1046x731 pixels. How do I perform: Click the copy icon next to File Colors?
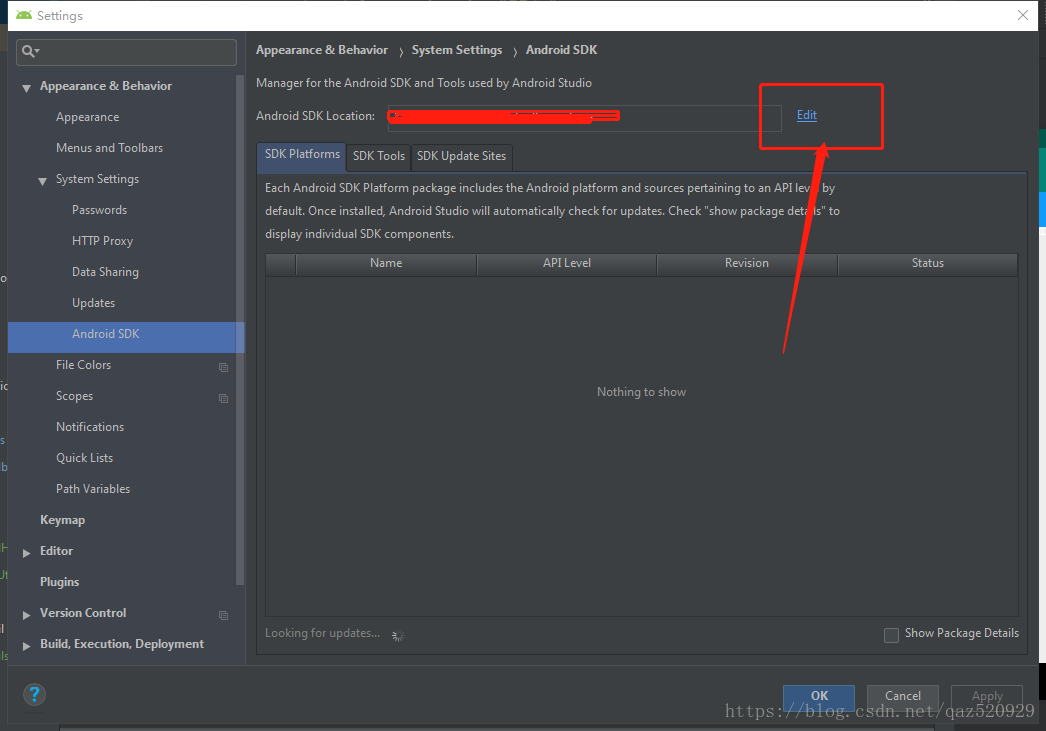(223, 368)
